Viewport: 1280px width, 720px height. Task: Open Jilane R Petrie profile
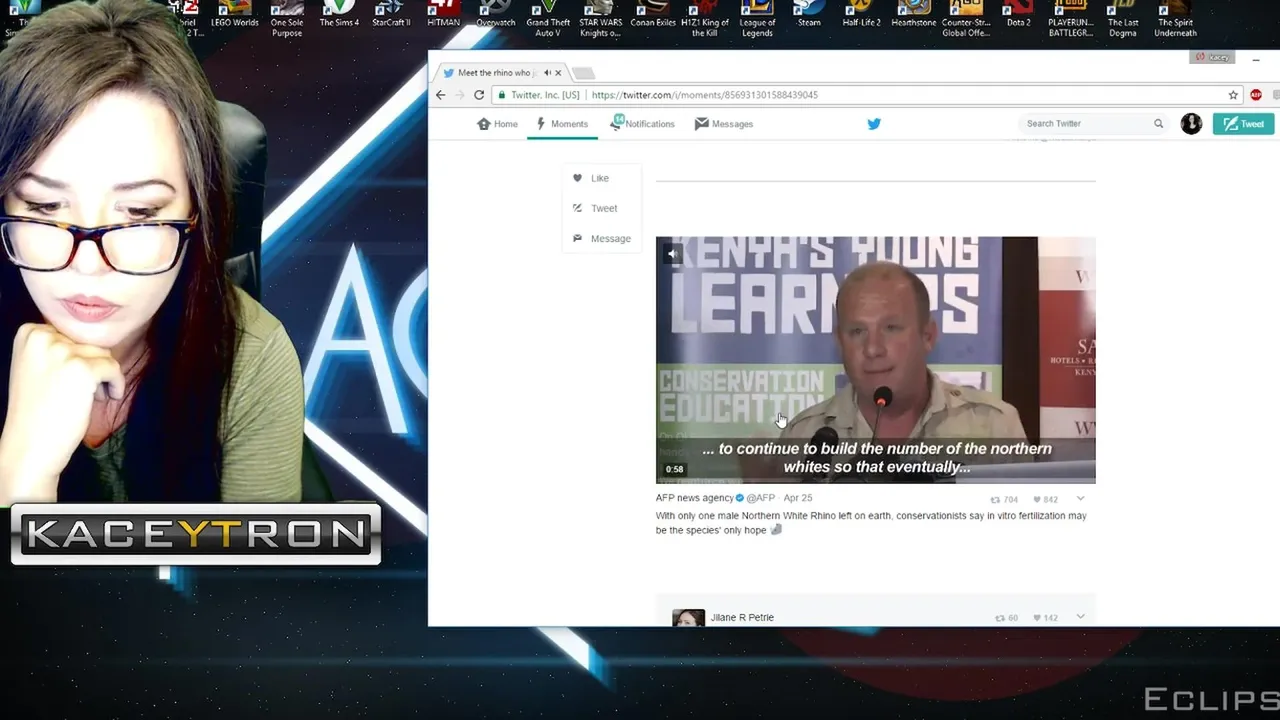click(x=742, y=617)
